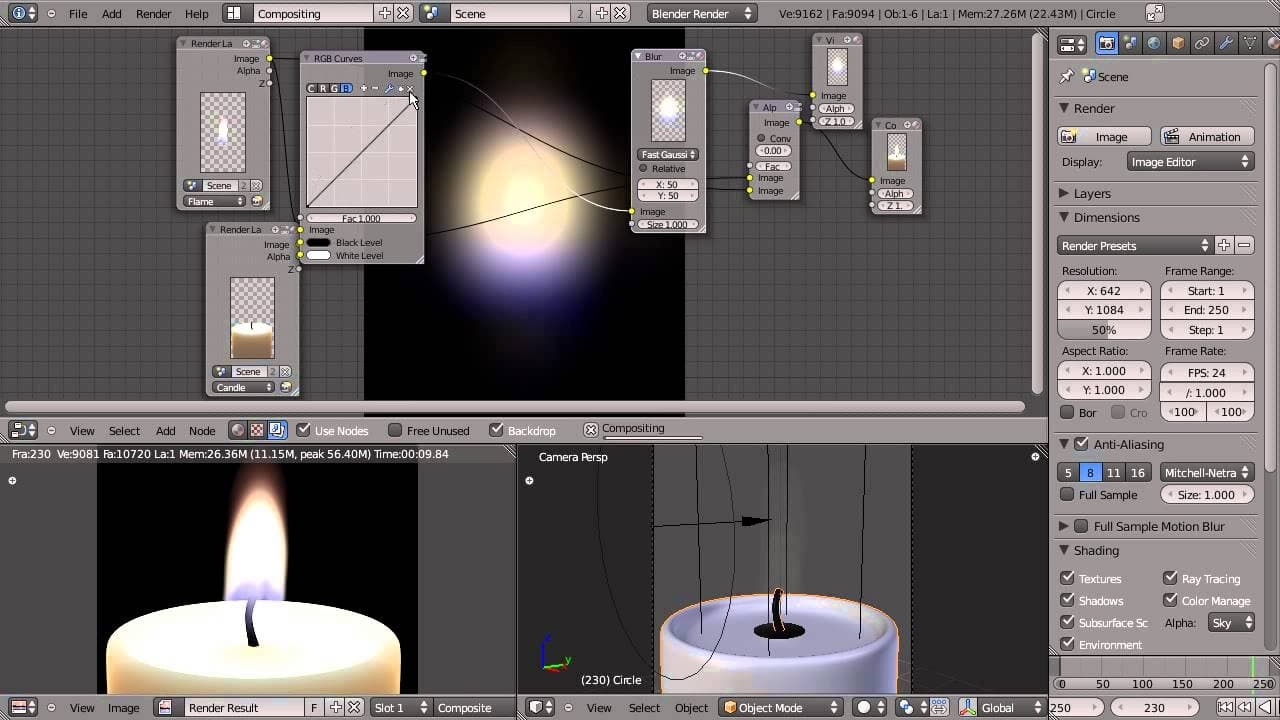Uncheck the Ray Tracing option
Image resolution: width=1280 pixels, height=720 pixels.
(x=1170, y=578)
